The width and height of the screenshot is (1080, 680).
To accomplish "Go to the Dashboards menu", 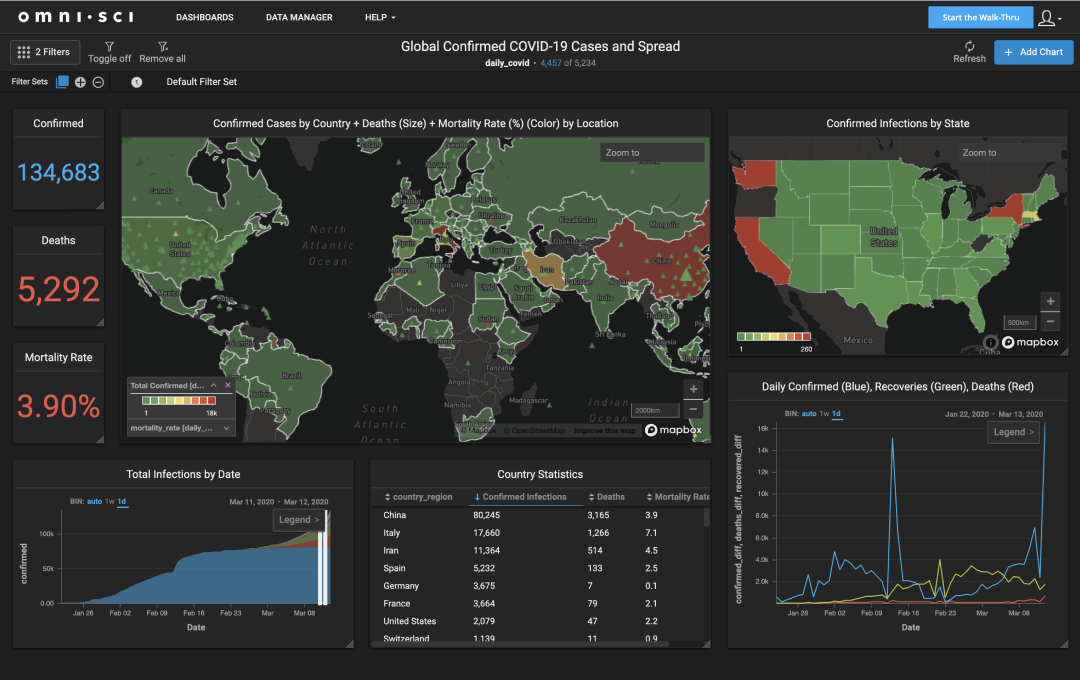I will point(204,17).
